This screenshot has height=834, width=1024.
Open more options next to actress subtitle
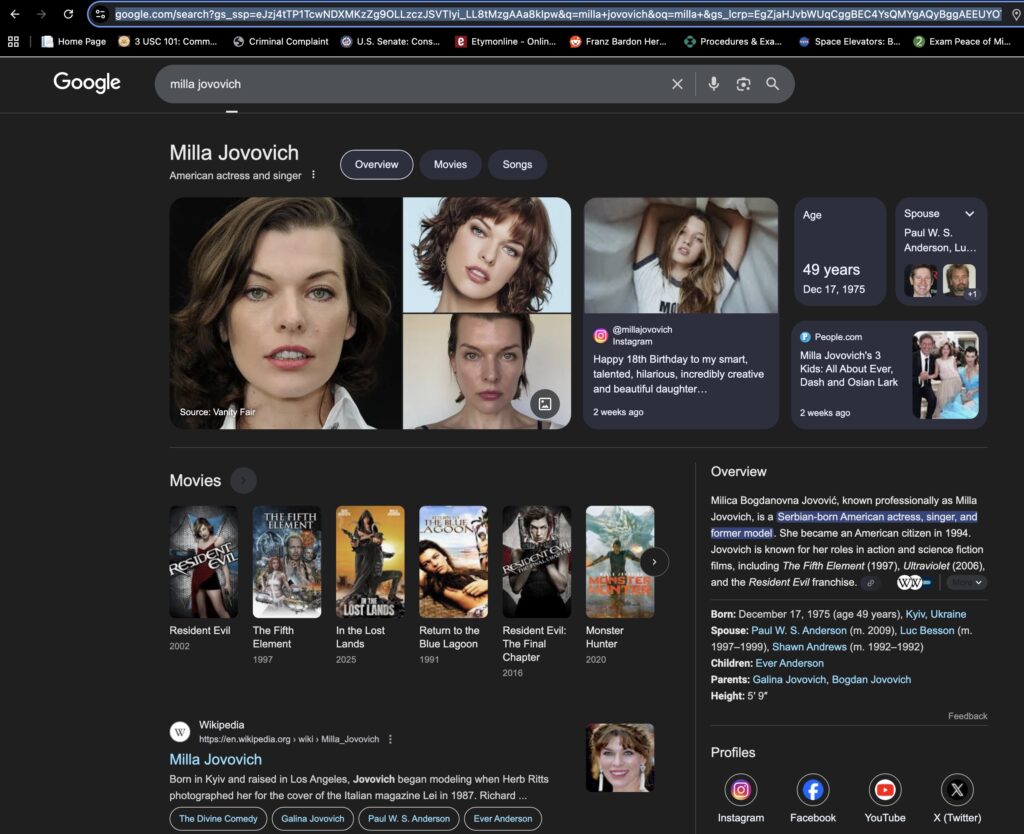(x=313, y=175)
